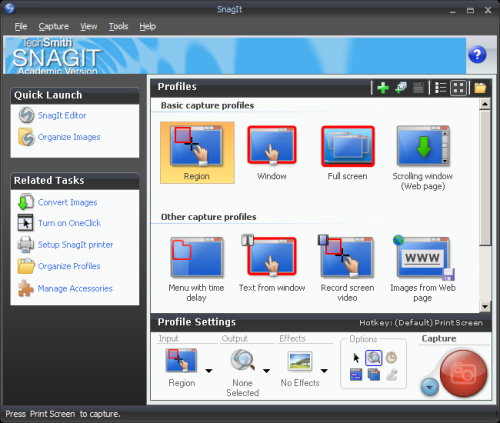The width and height of the screenshot is (500, 423).
Task: Select the Full screen capture profile
Action: [x=347, y=153]
